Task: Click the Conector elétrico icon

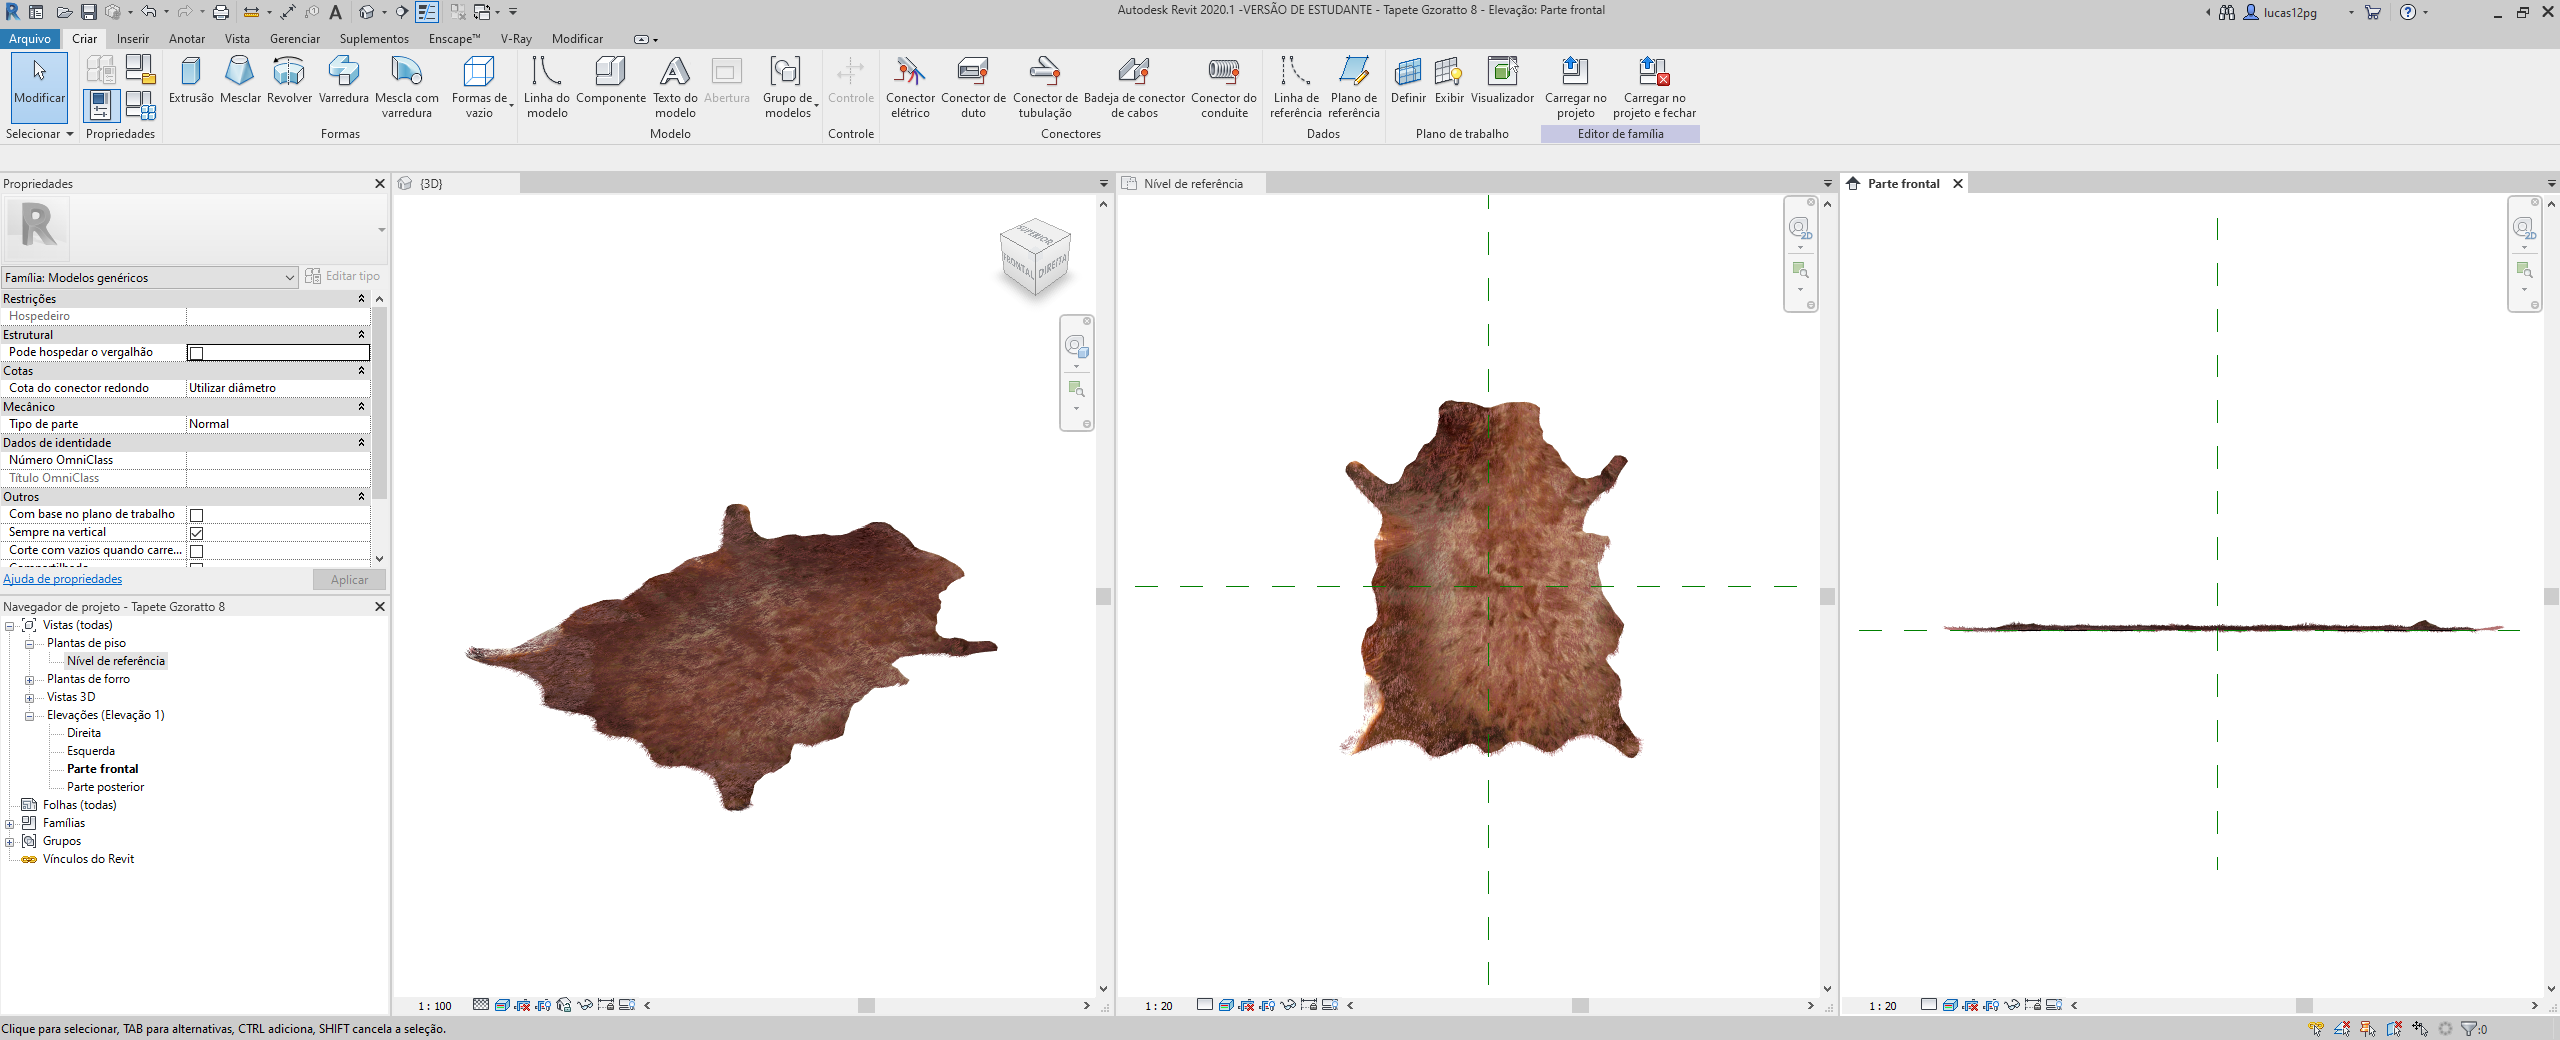Action: [910, 73]
